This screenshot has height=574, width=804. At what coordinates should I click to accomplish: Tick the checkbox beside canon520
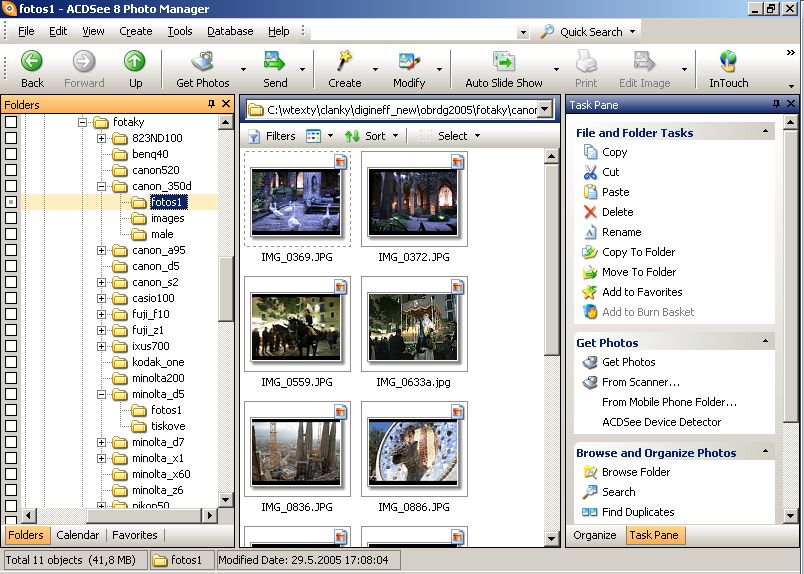tap(11, 170)
